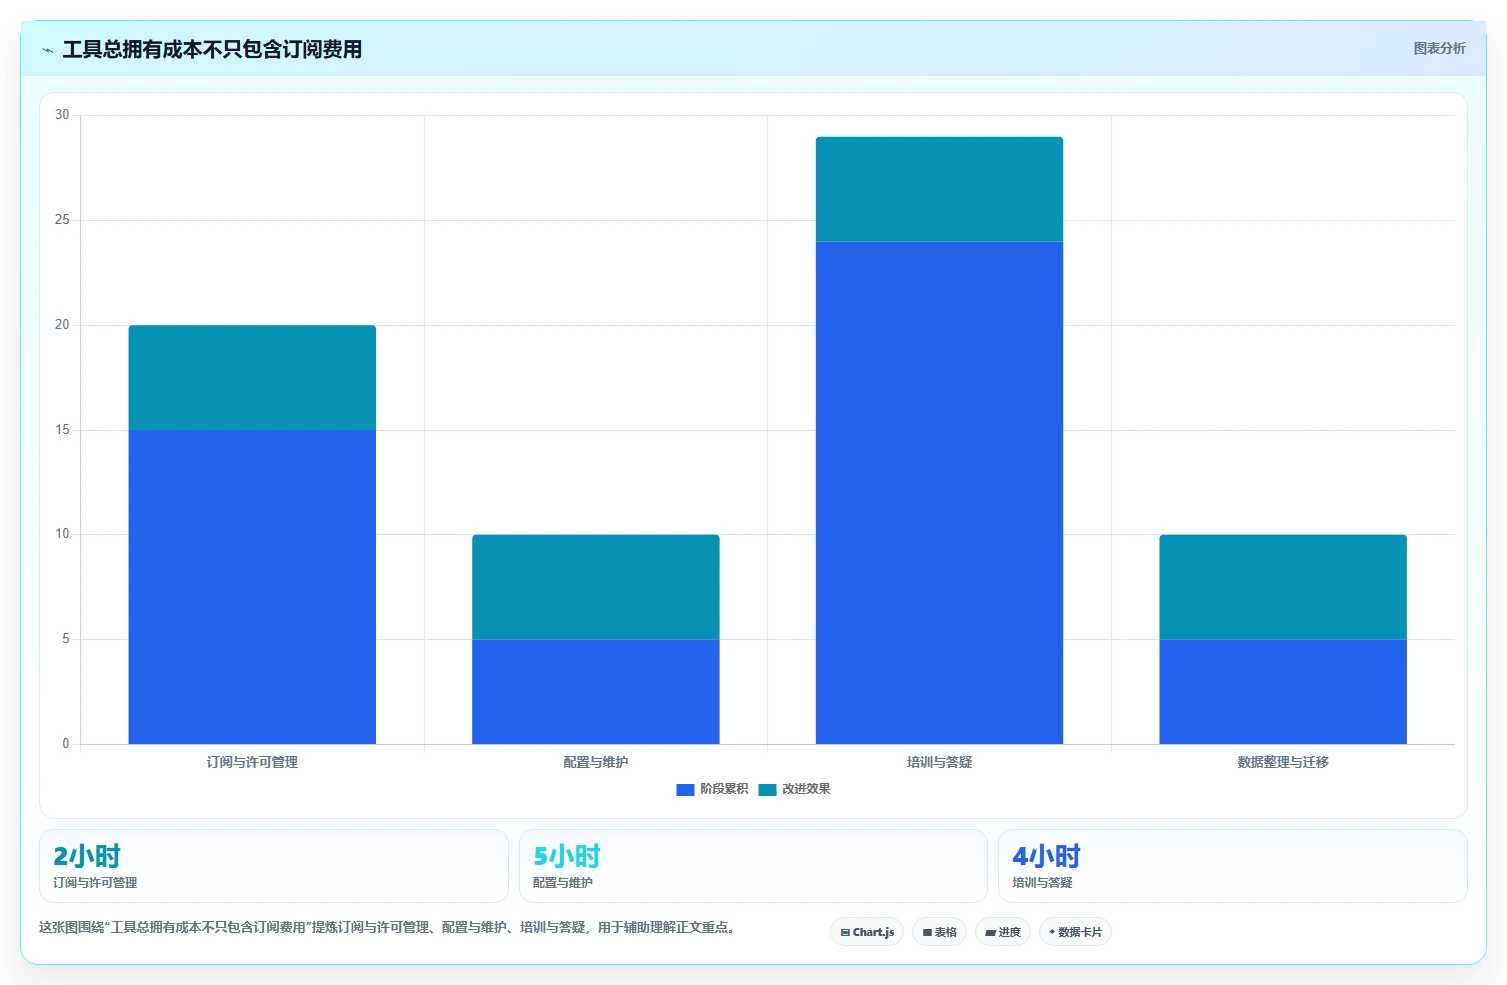This screenshot has height=985, width=1507.
Task: Click the chart title 工具总拥有成本不只包含订阅费用
Action: coord(212,49)
